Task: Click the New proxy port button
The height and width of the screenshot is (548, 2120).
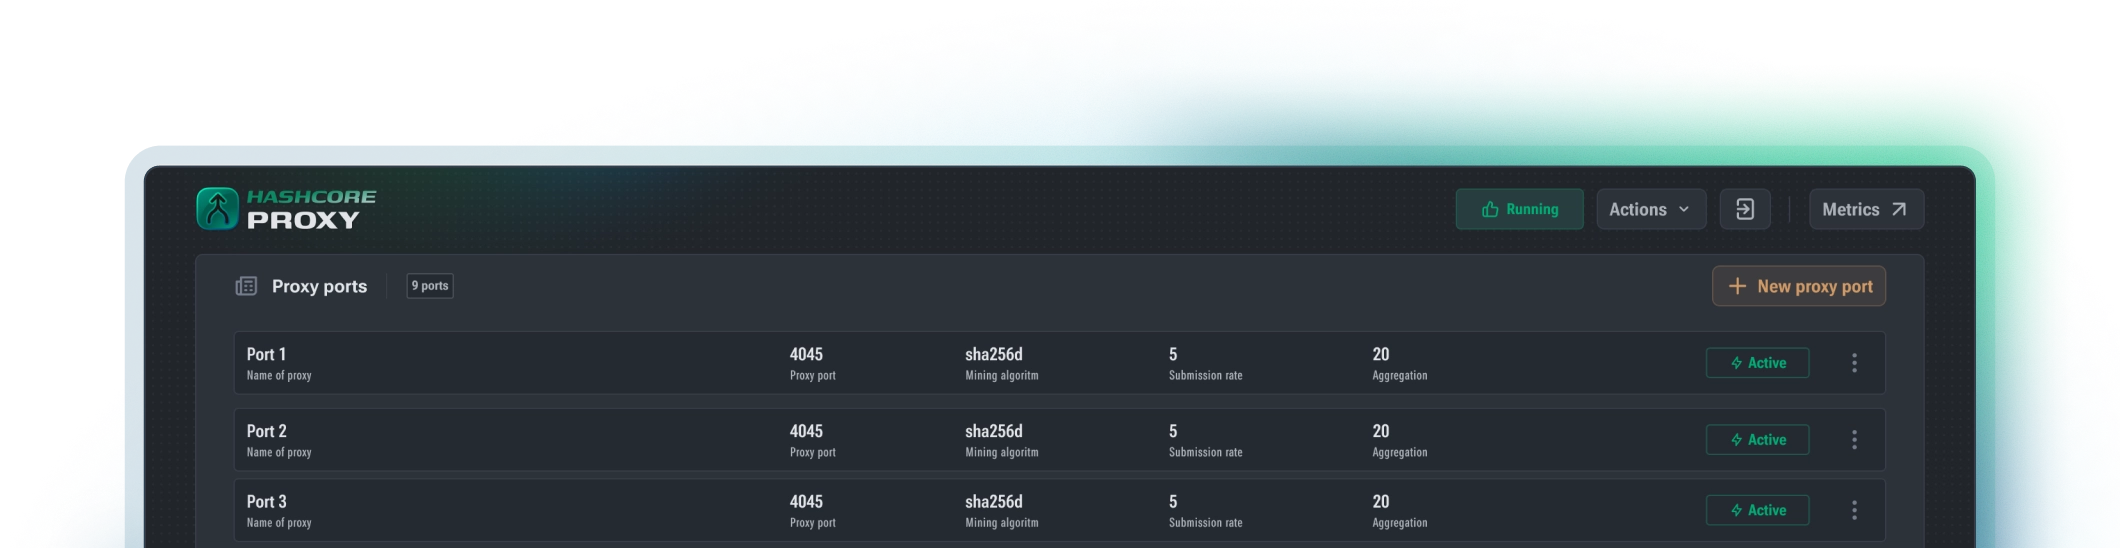Action: (x=1798, y=286)
